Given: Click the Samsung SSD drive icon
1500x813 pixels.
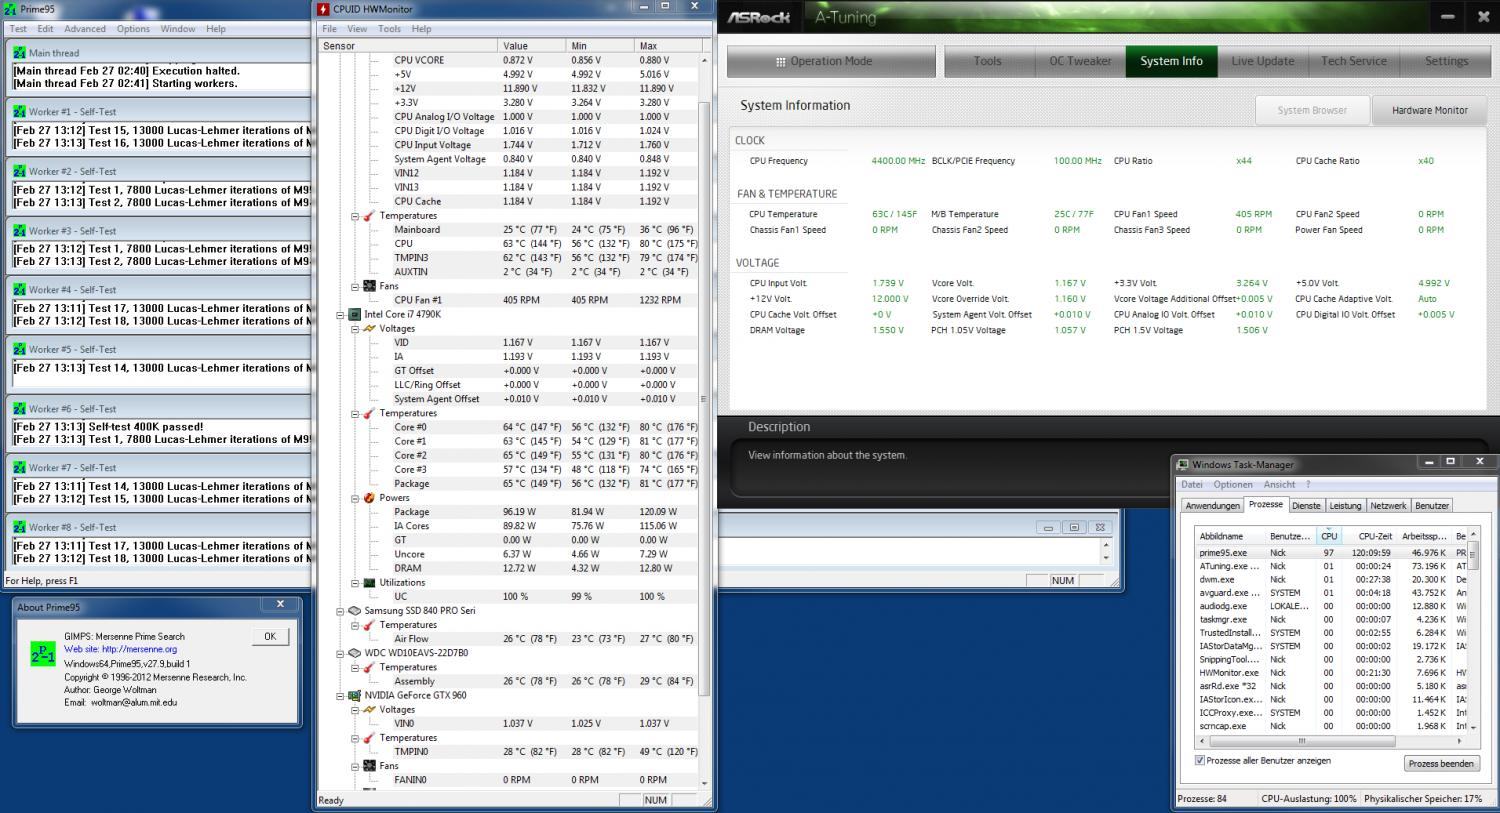Looking at the screenshot, I should point(354,611).
